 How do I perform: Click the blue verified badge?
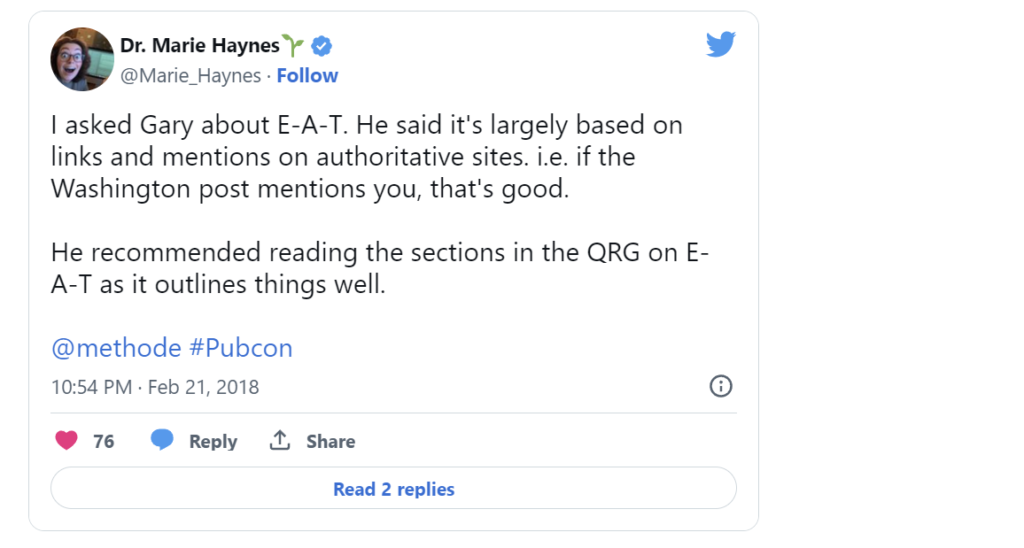click(322, 45)
